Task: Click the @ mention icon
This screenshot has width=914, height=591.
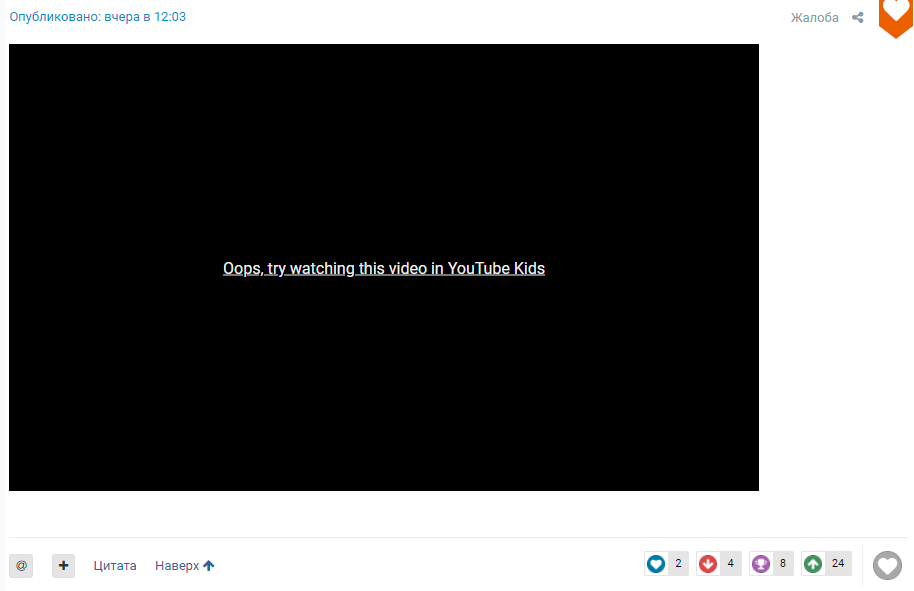Action: (x=21, y=565)
